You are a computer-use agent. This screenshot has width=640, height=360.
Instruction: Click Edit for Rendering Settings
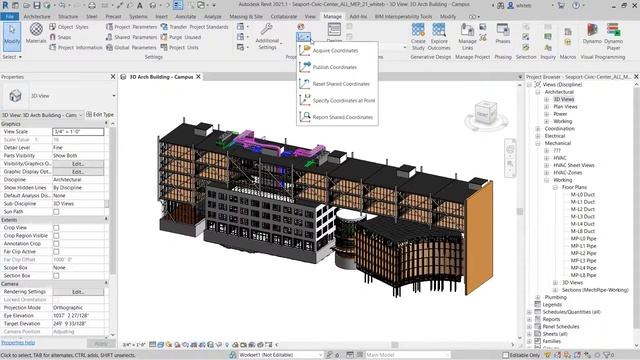click(x=78, y=292)
